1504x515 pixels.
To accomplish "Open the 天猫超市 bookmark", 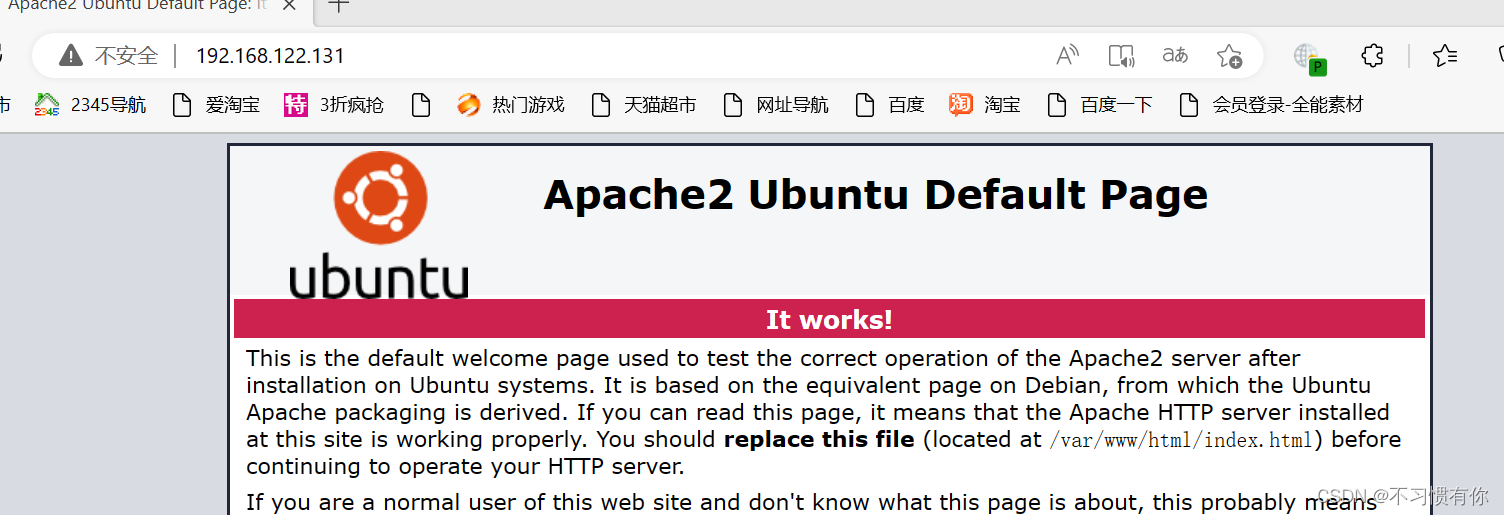I will point(644,105).
